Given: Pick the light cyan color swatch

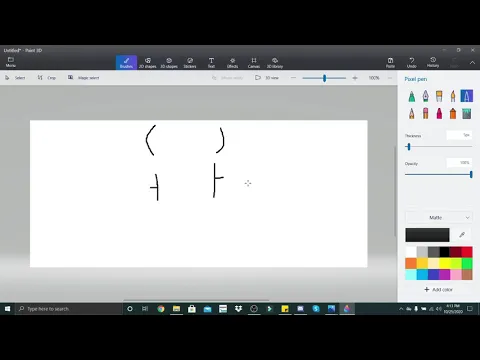Looking at the screenshot, I should 411,274.
